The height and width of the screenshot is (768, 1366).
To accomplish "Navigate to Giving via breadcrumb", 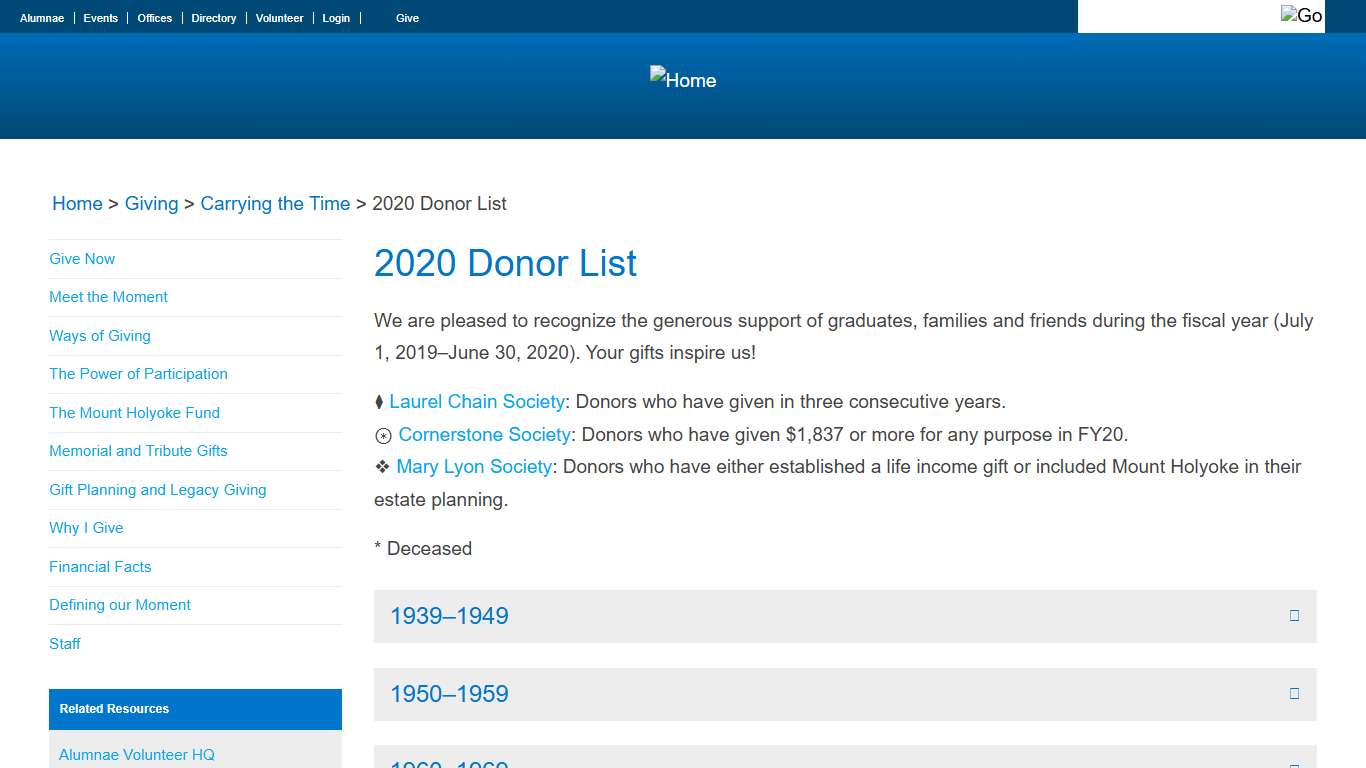I will (152, 203).
